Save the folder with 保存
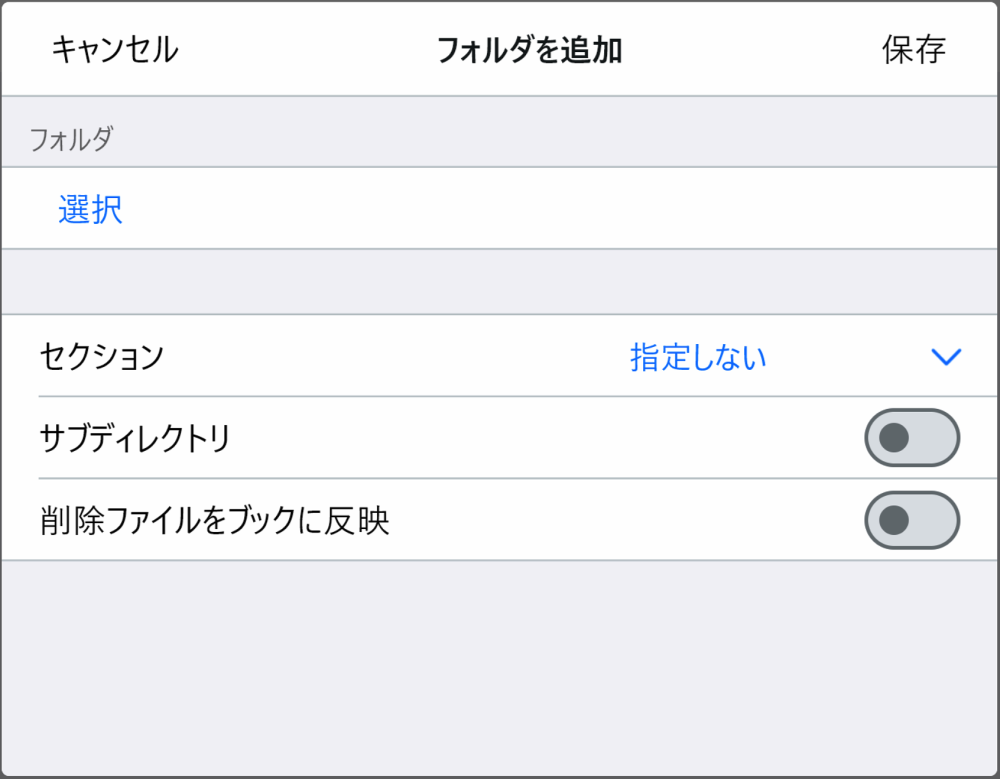The image size is (1000, 779). [913, 49]
